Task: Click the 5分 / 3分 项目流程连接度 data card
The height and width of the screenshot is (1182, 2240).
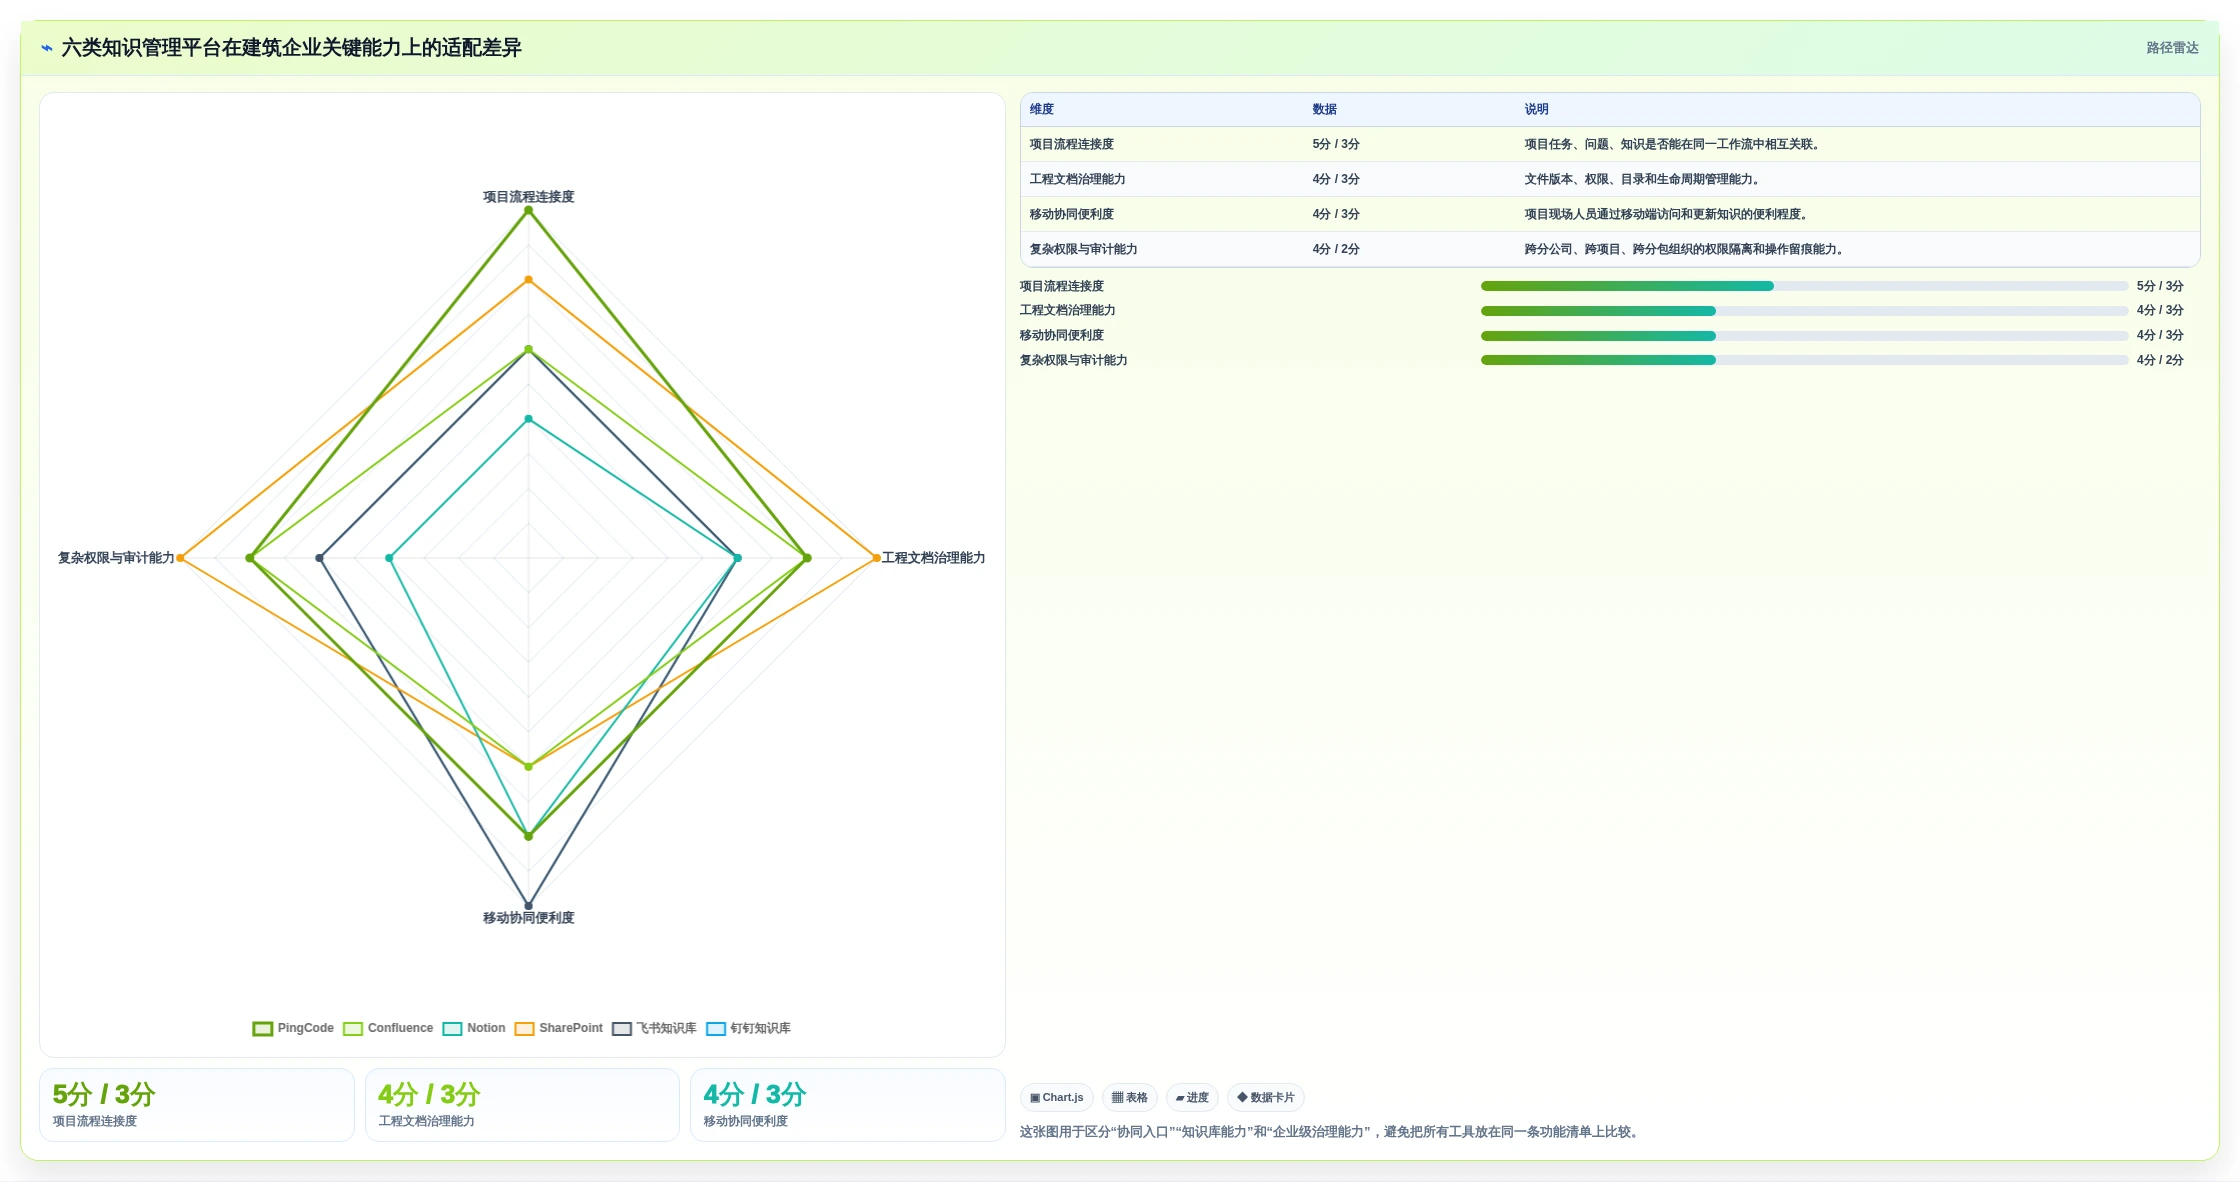Action: (x=197, y=1105)
